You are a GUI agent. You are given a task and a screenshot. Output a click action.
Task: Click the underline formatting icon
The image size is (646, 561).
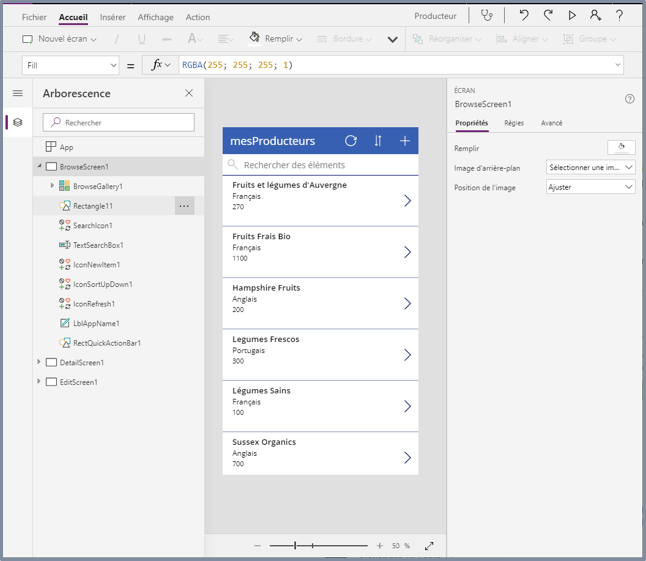pyautogui.click(x=142, y=39)
